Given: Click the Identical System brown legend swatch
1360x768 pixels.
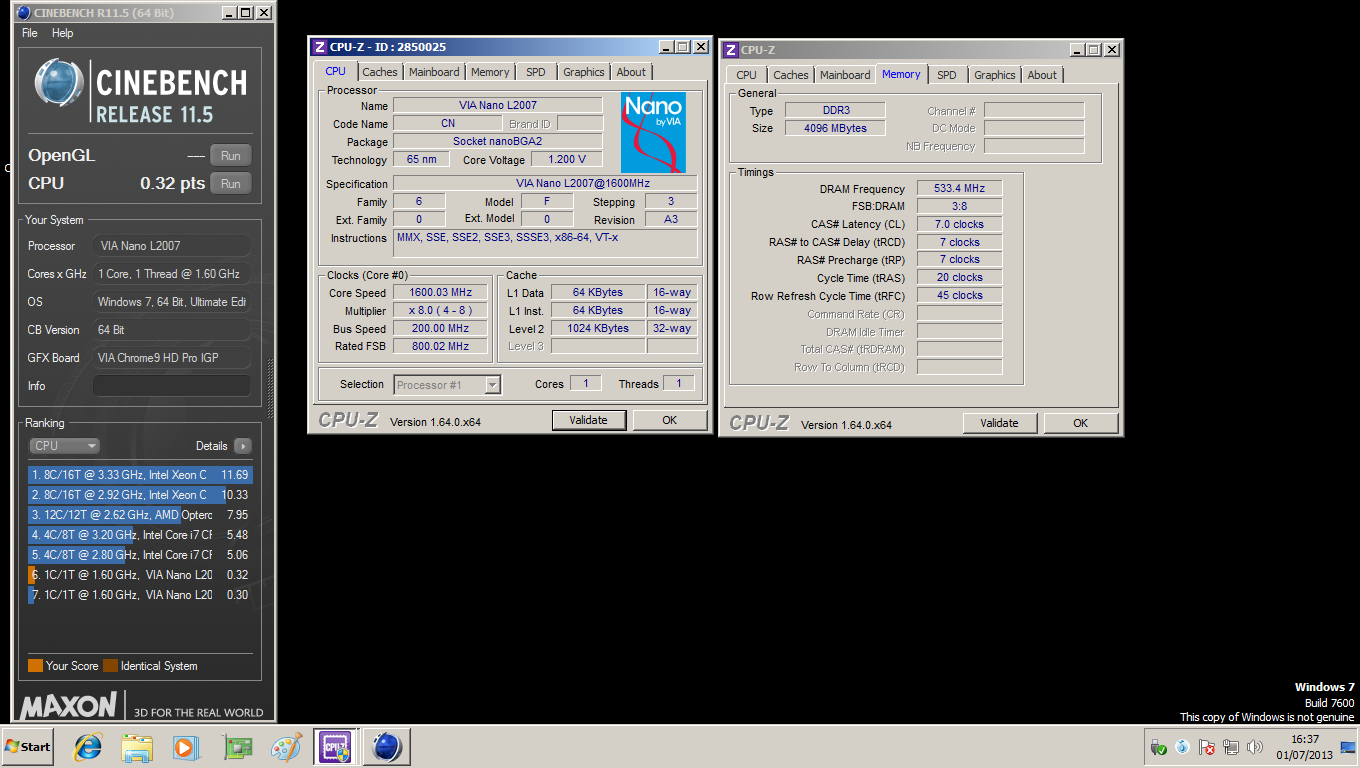Looking at the screenshot, I should pos(110,666).
